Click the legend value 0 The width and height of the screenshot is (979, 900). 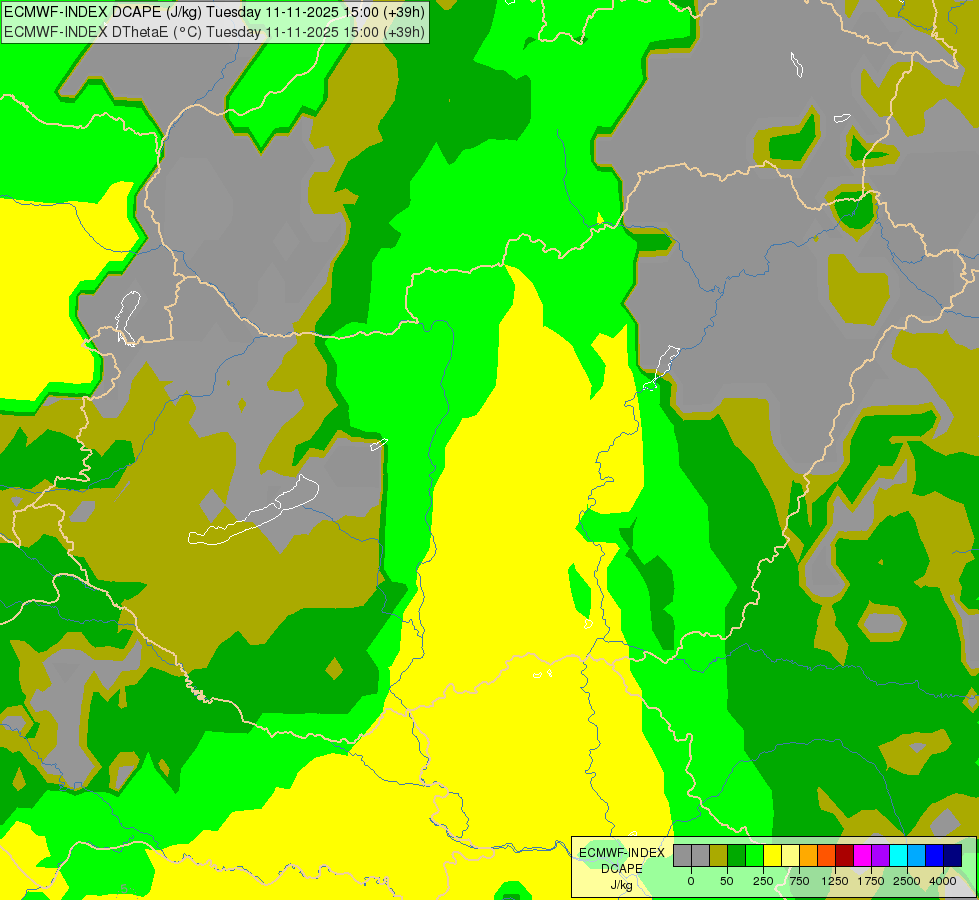pyautogui.click(x=691, y=881)
